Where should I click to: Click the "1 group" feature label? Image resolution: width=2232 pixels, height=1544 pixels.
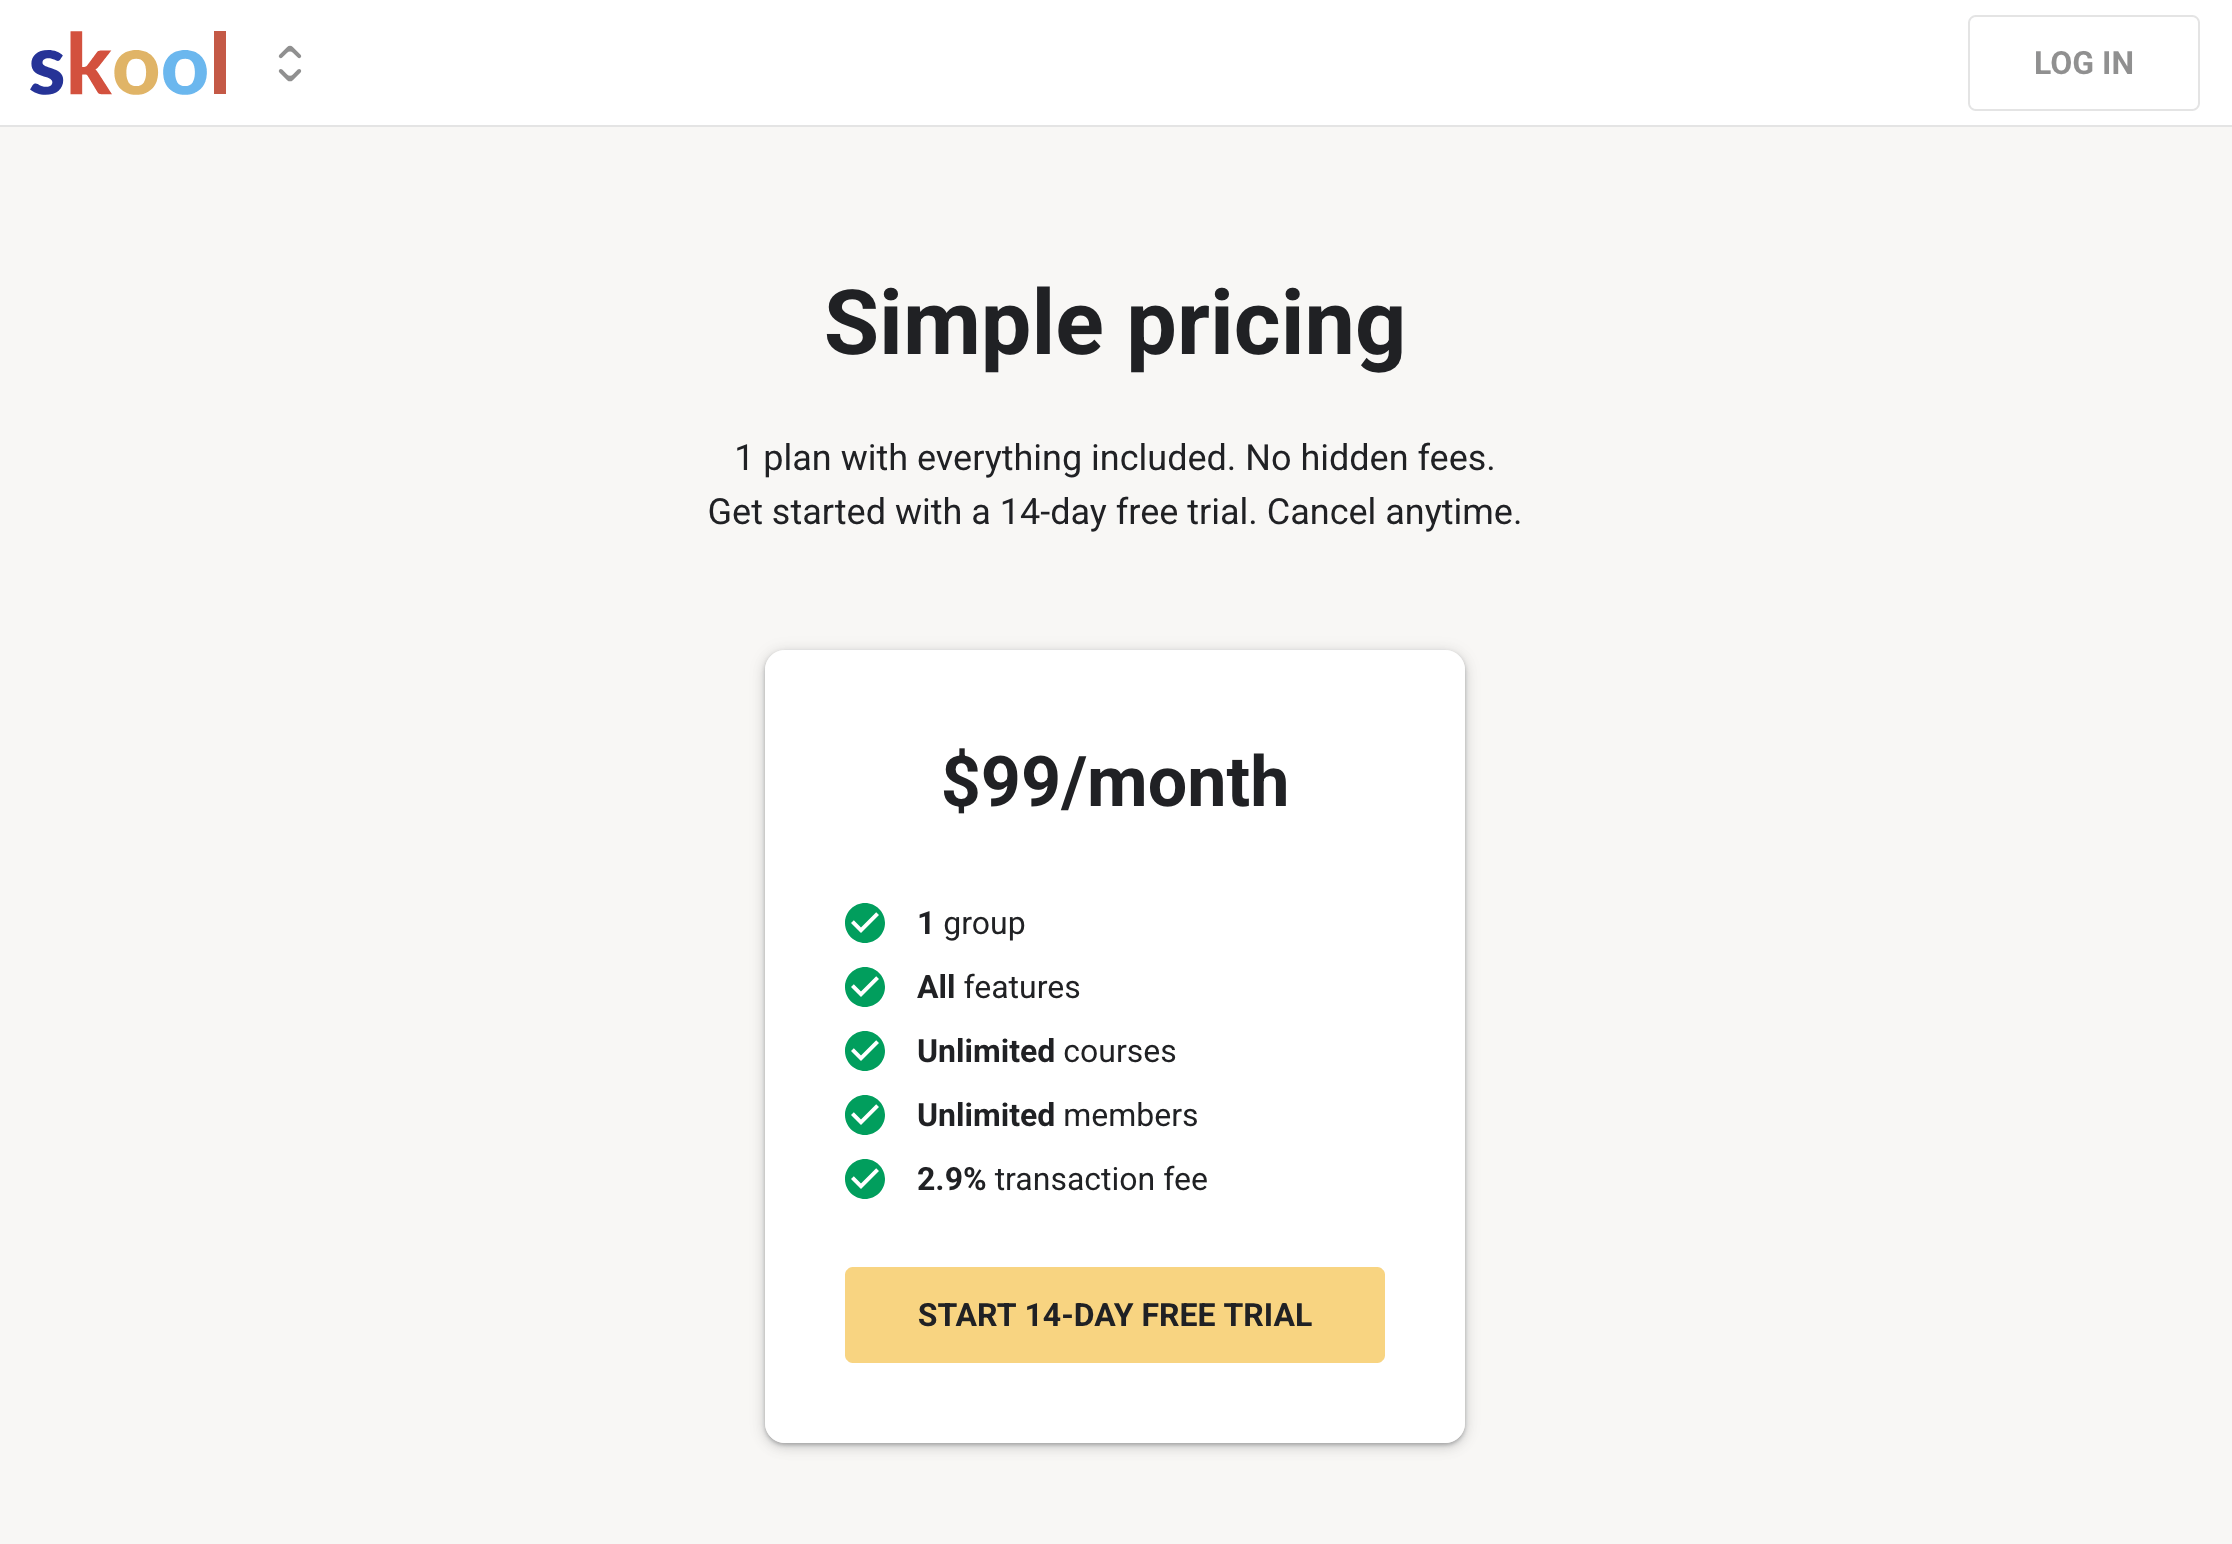click(971, 923)
